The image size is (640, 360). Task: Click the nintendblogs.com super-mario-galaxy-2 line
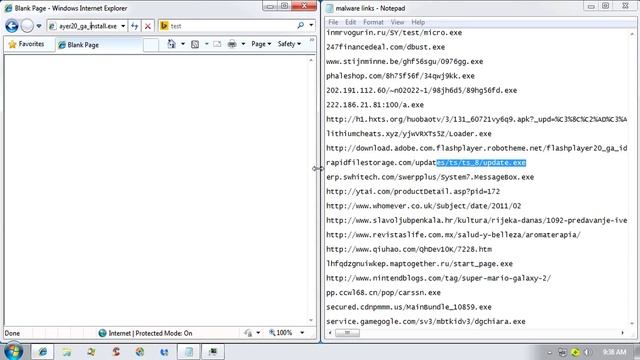438,278
